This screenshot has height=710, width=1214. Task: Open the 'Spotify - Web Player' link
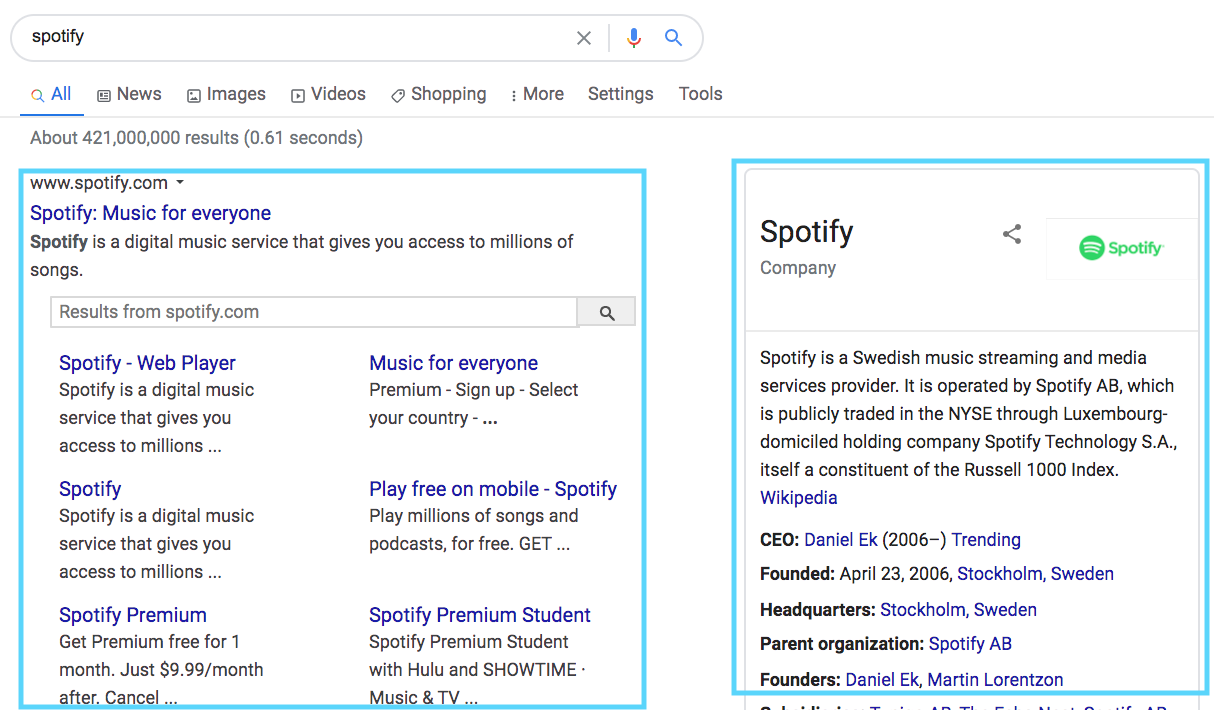click(x=147, y=363)
